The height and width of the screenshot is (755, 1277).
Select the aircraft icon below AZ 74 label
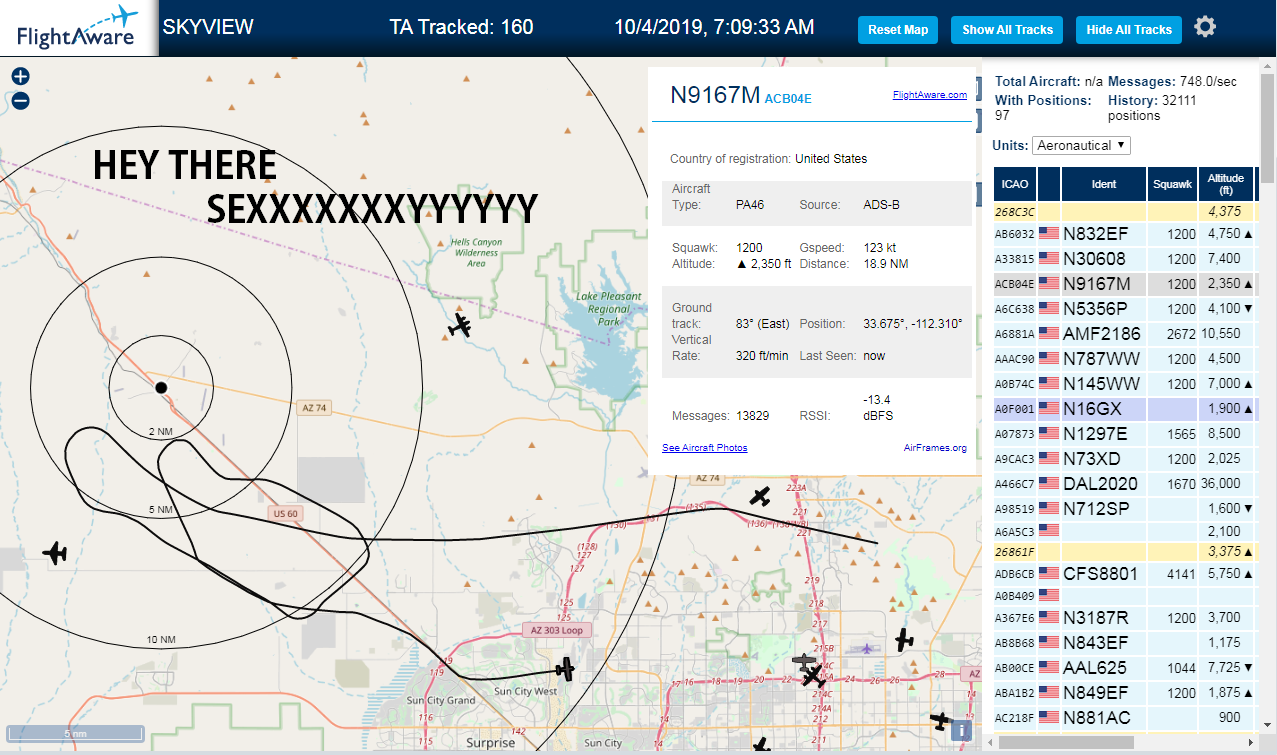tap(760, 496)
